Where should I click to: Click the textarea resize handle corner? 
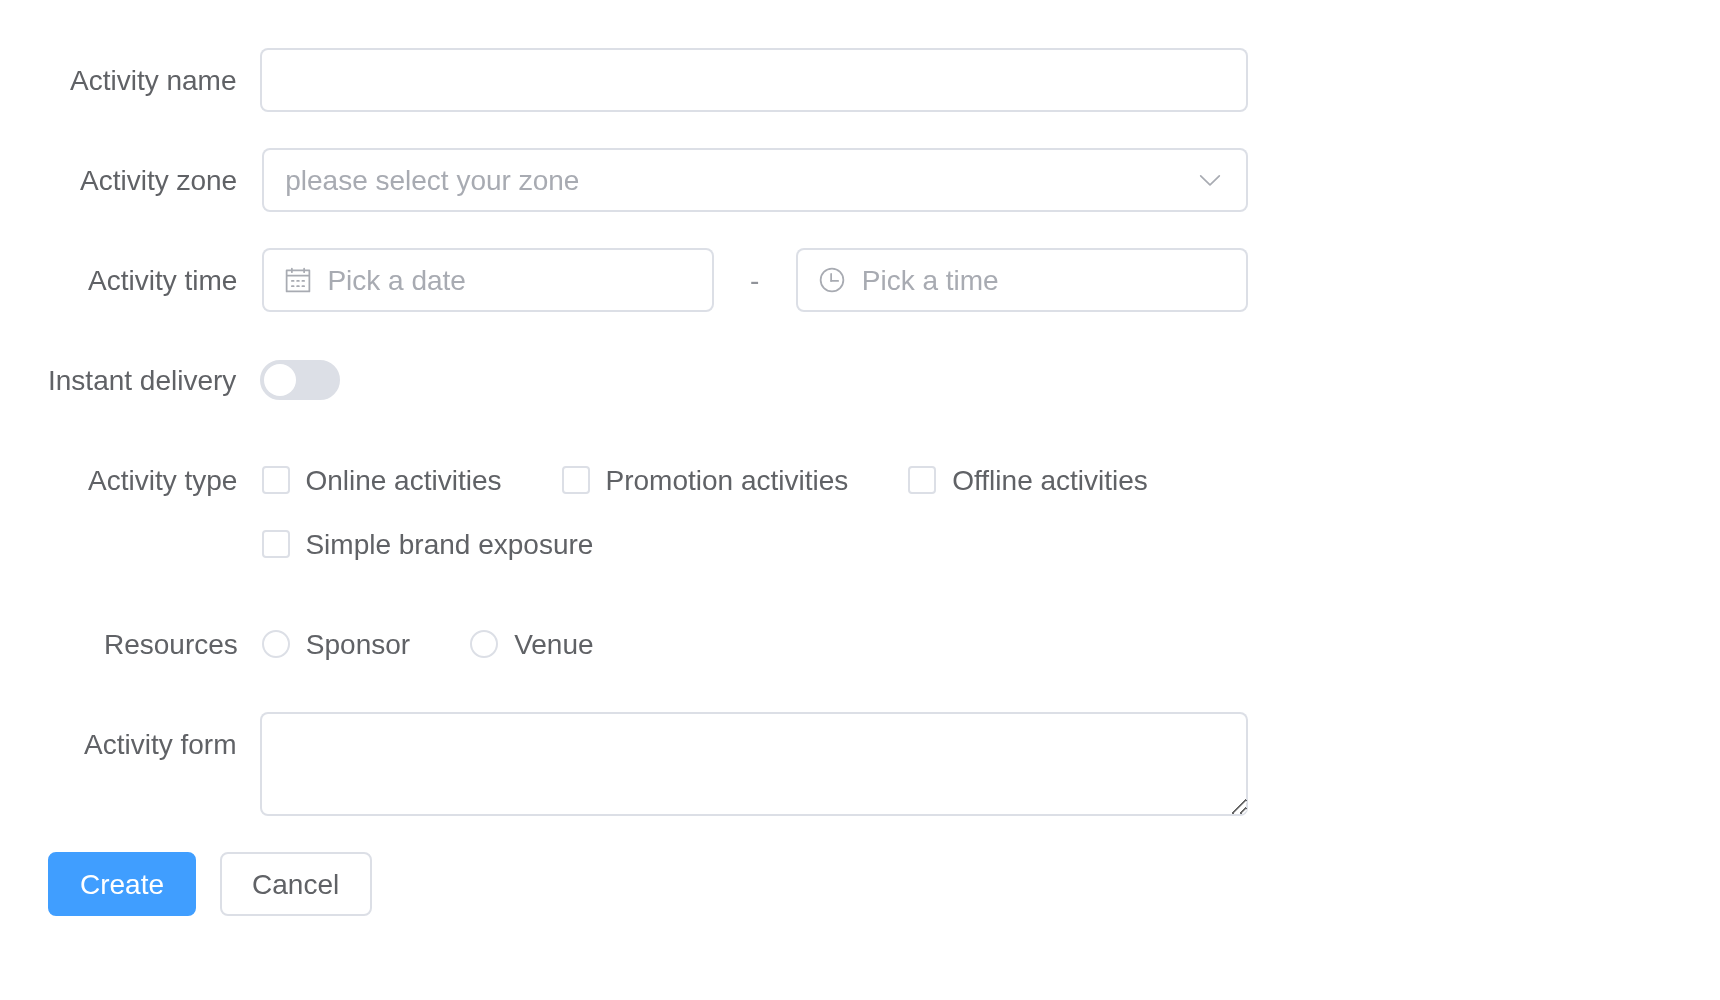1239,807
